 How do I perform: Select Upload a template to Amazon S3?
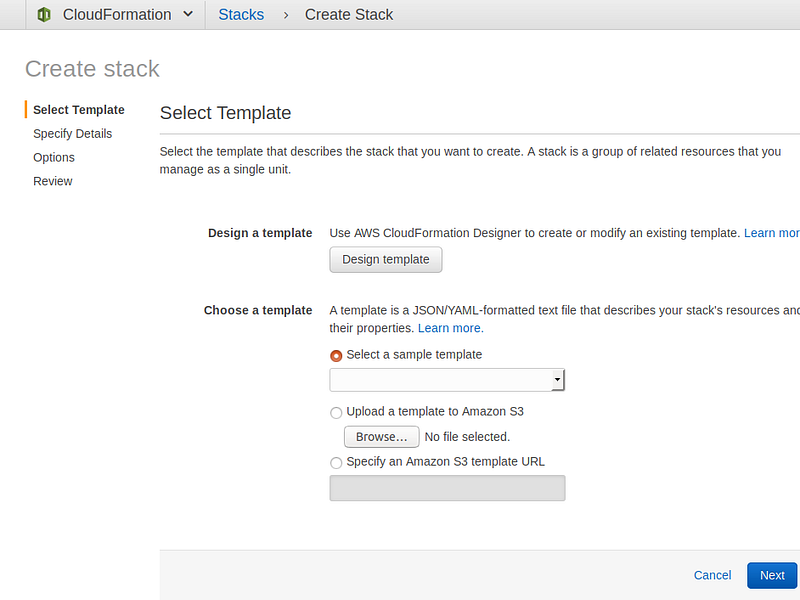[336, 413]
